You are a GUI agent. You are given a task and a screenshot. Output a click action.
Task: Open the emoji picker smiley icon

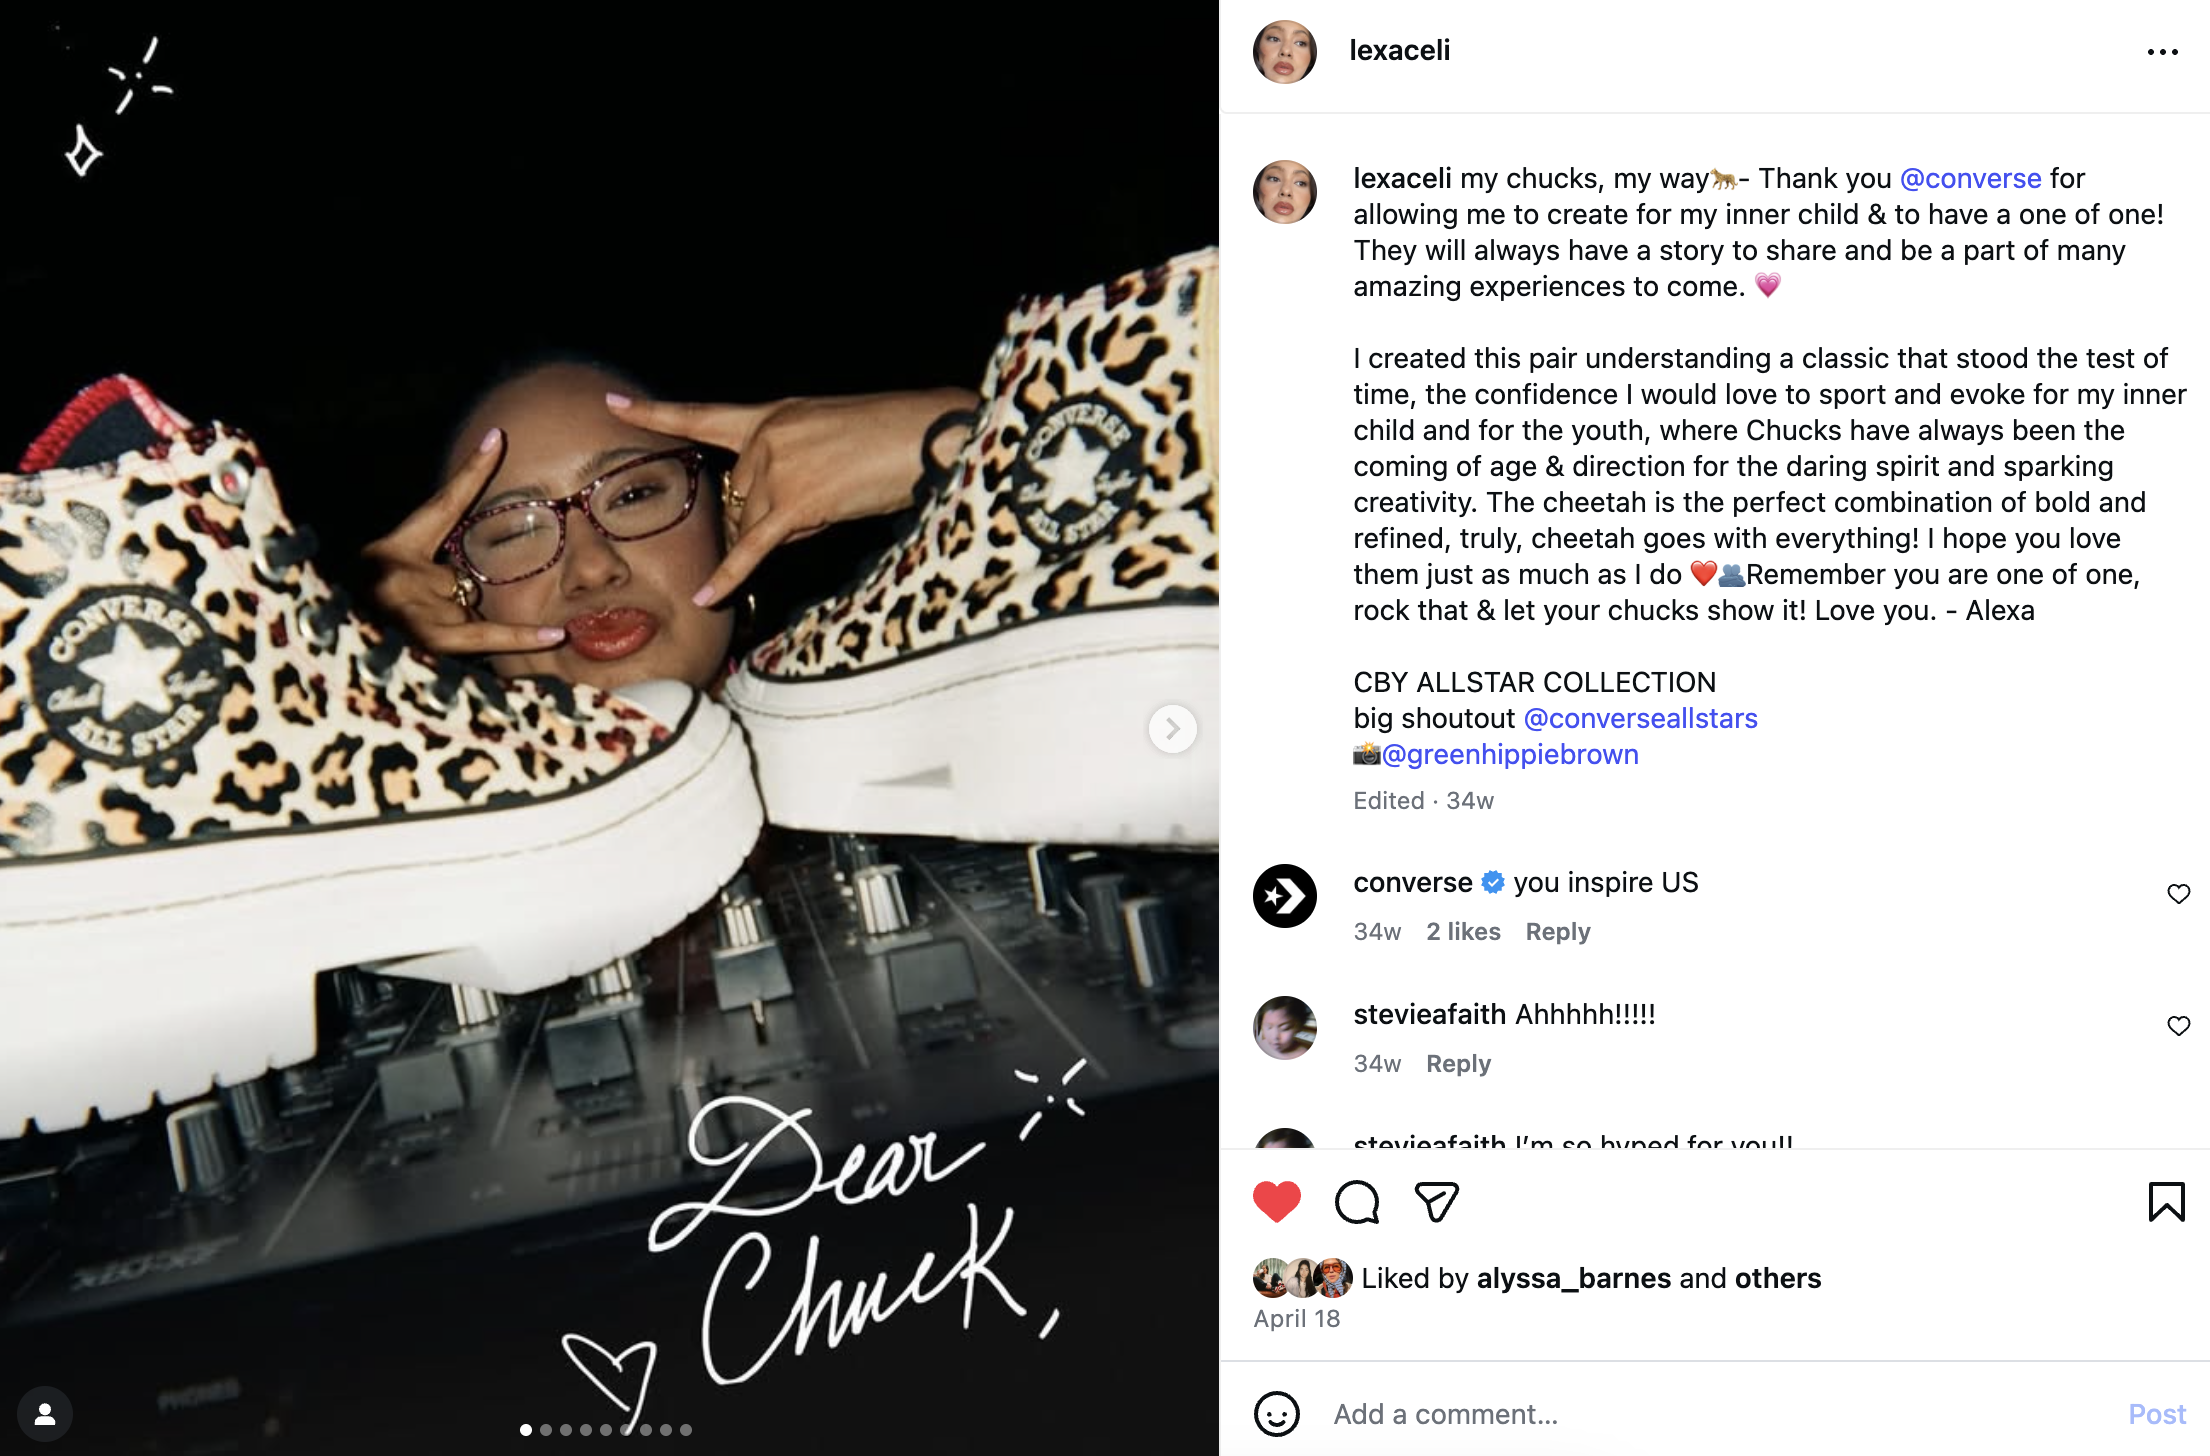pyautogui.click(x=1277, y=1414)
